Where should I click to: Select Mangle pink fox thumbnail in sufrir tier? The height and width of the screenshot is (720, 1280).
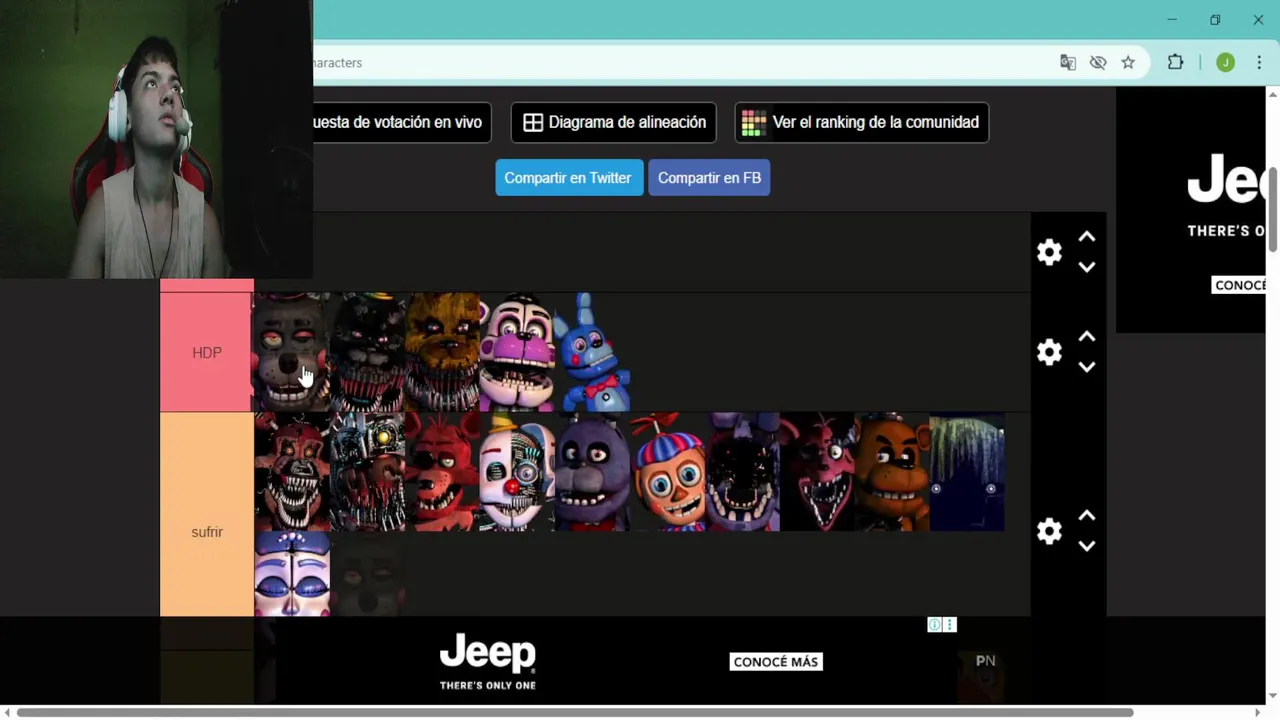[817, 472]
